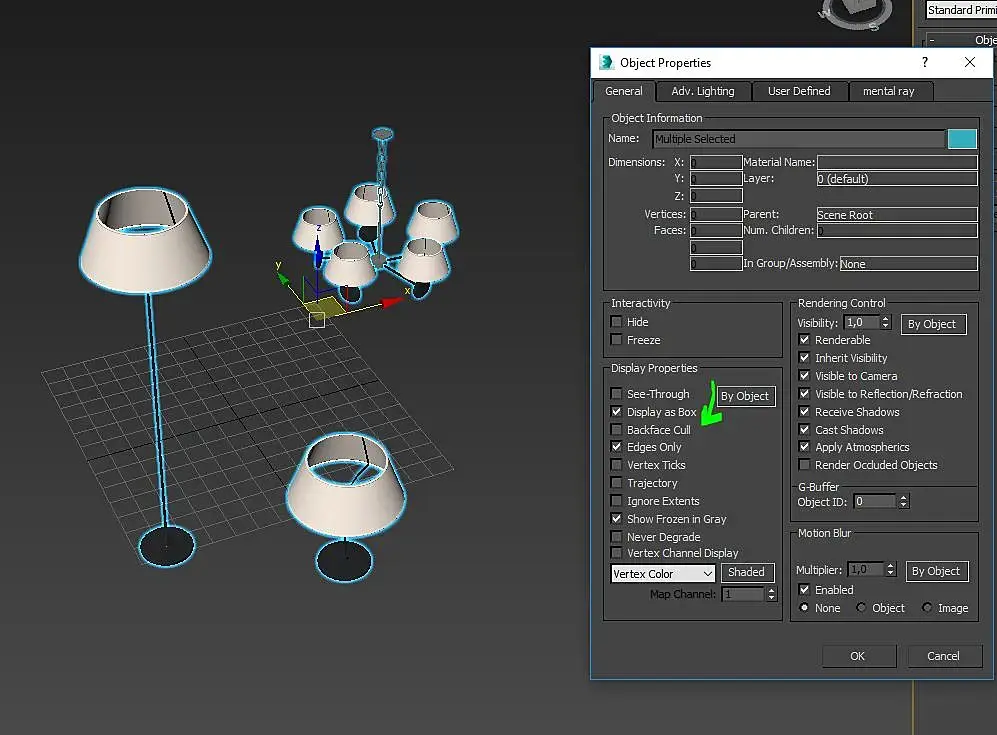Toggle the Backface Cull checkbox
This screenshot has width=997, height=735.
click(x=617, y=430)
